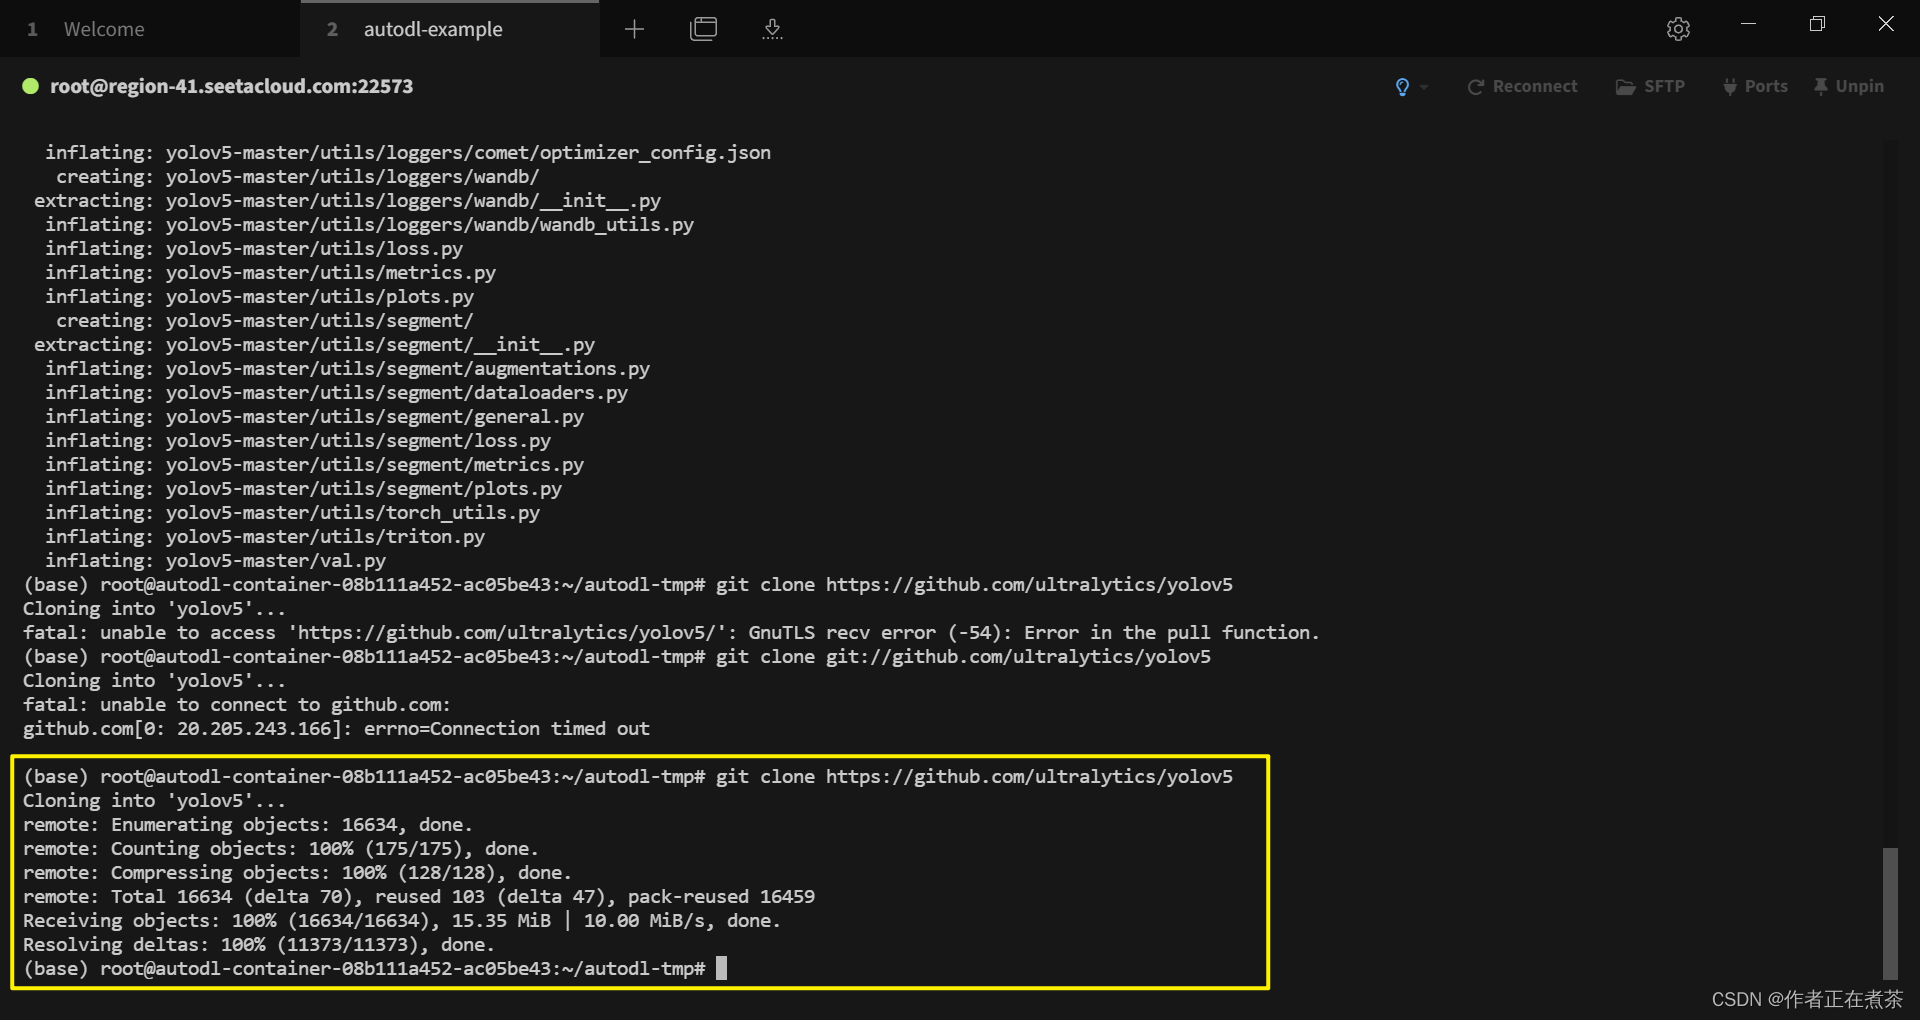Click the download/import icon in tab bar

pyautogui.click(x=772, y=29)
